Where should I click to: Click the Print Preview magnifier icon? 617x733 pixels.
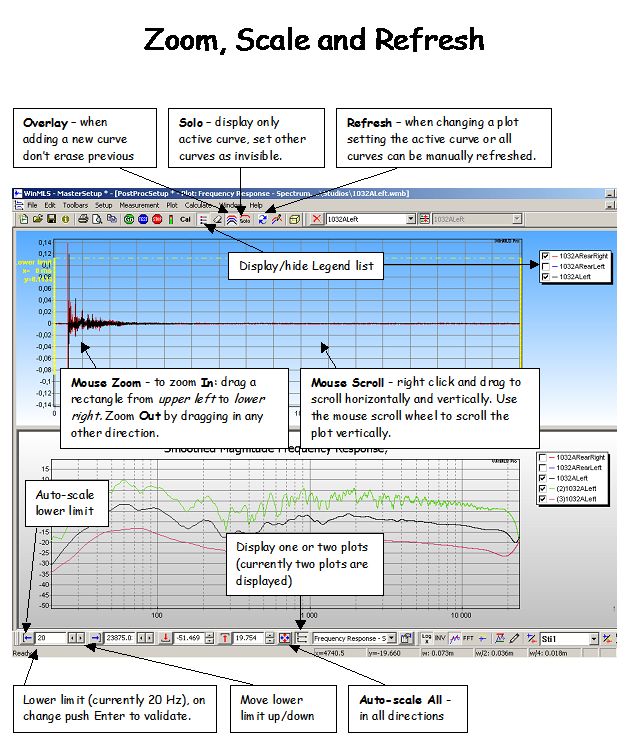[97, 219]
